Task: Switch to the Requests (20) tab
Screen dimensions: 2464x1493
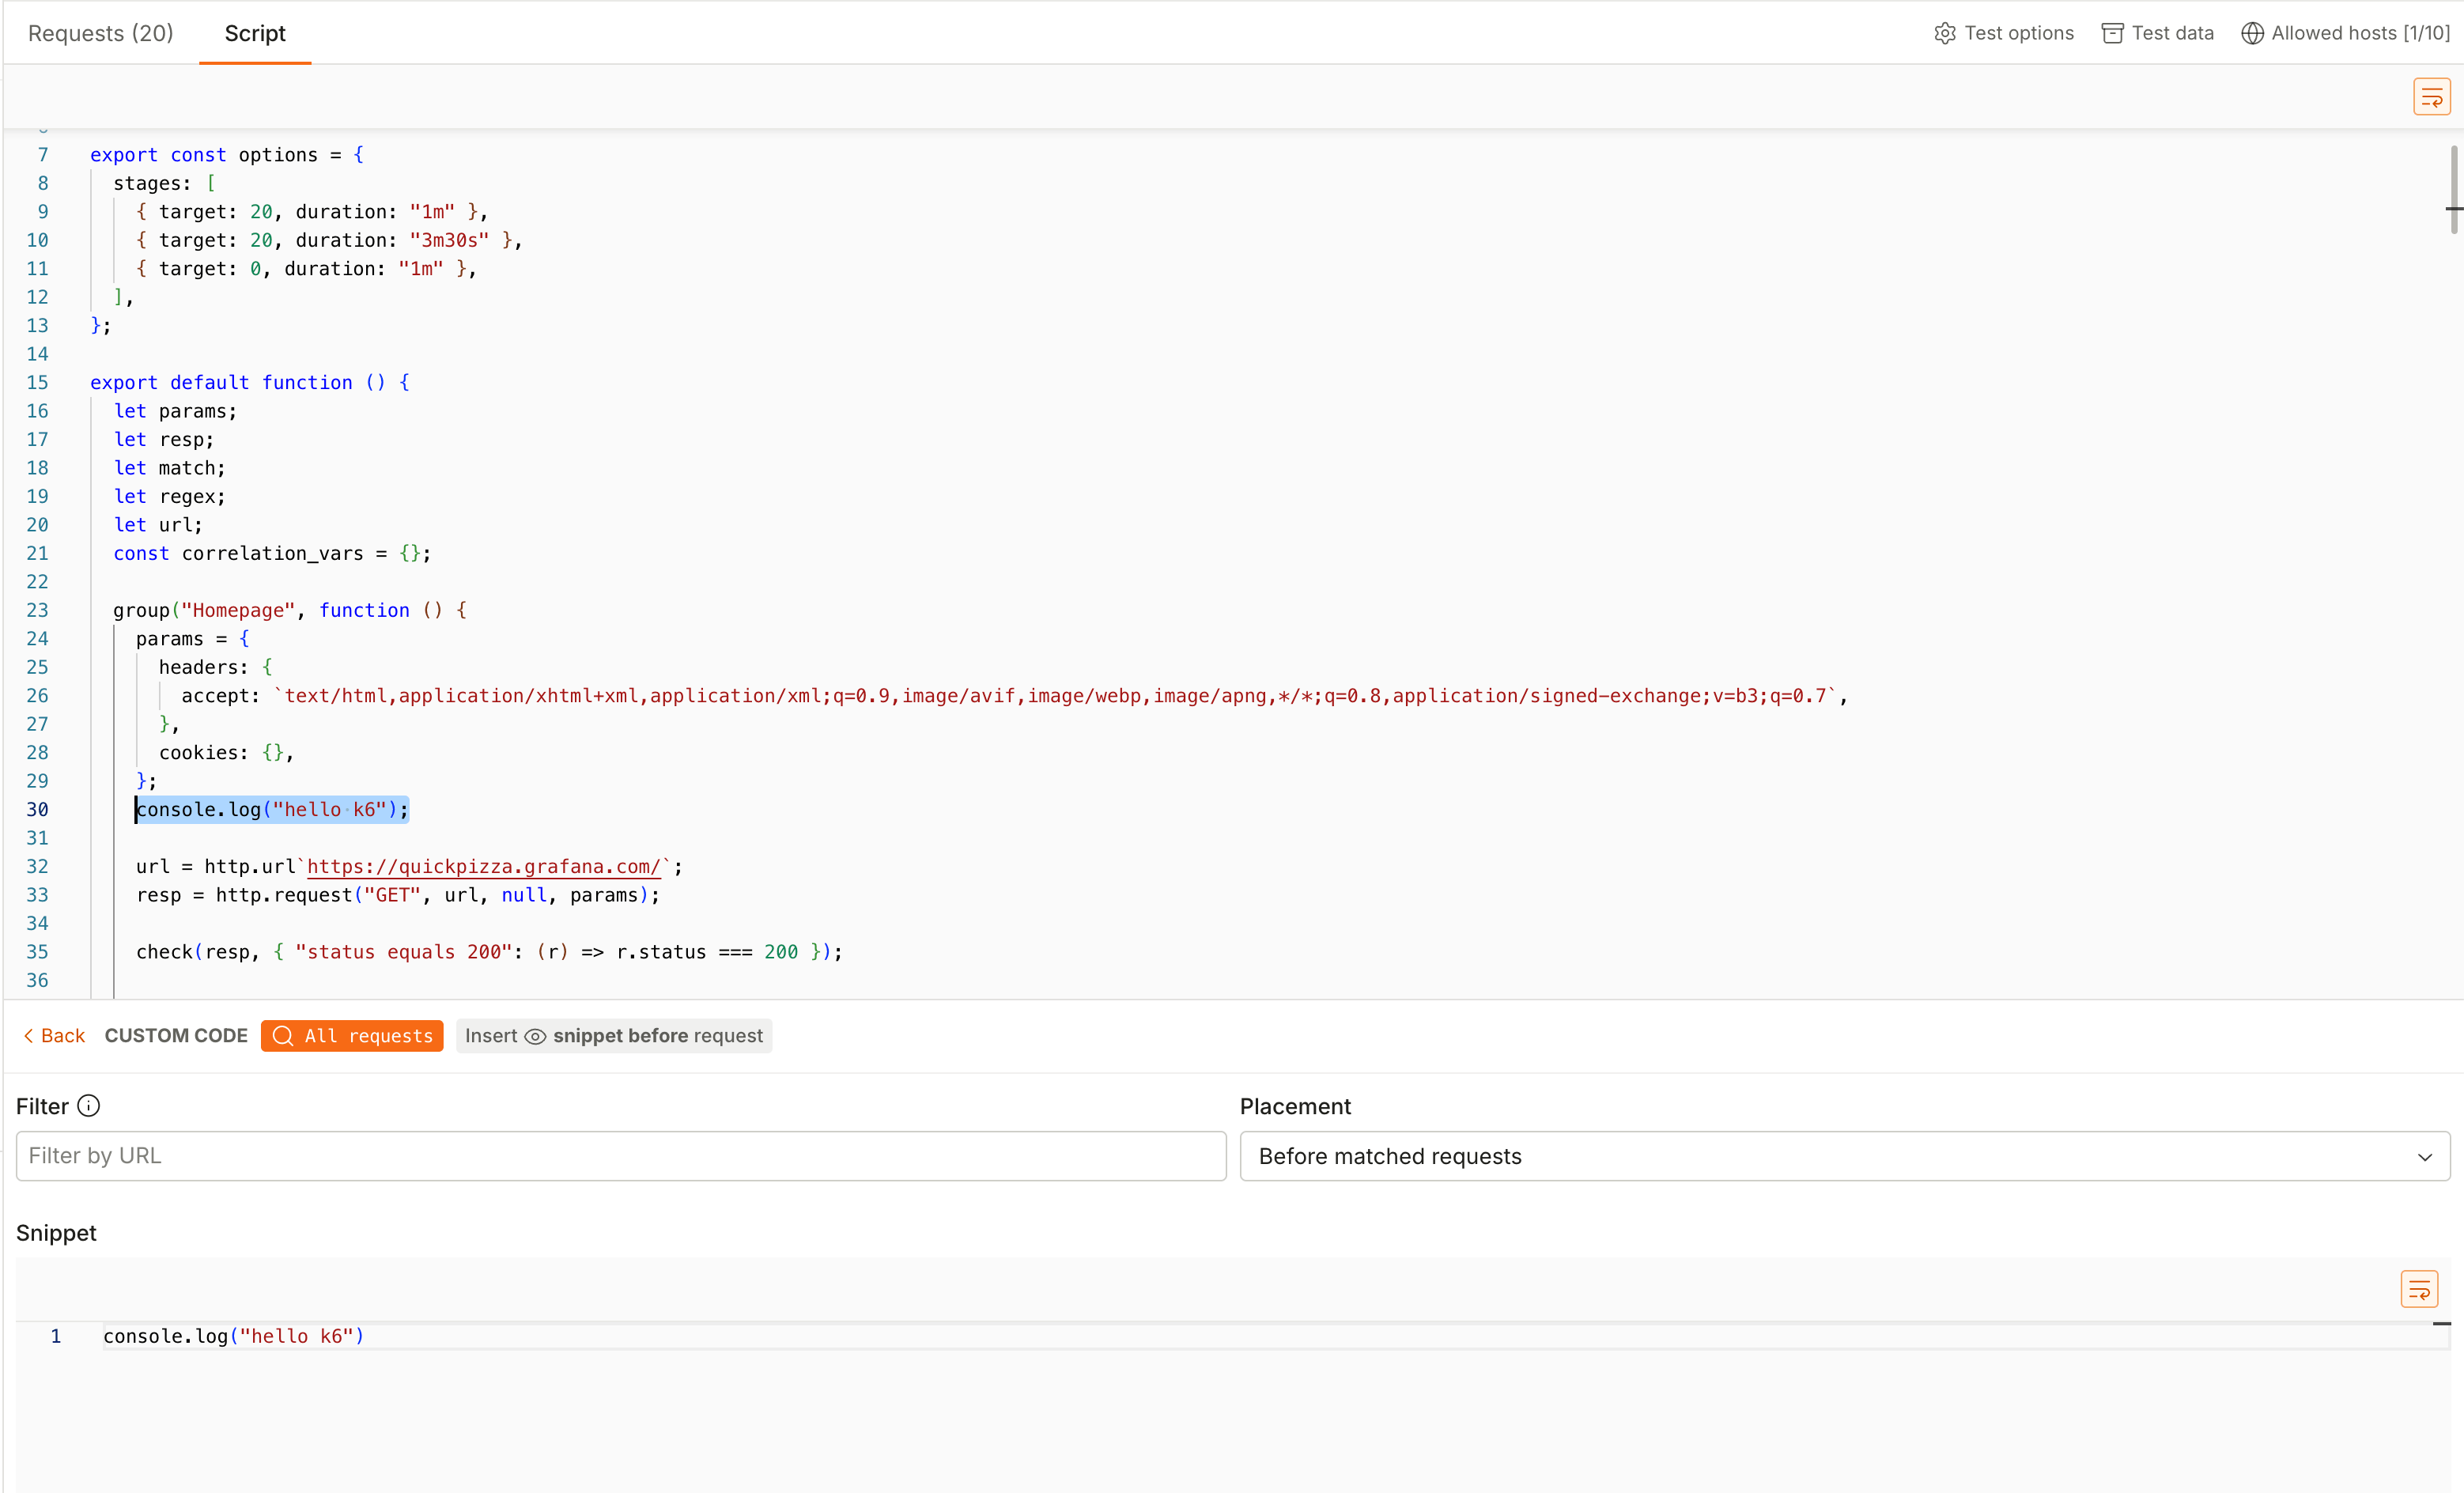Action: point(101,33)
